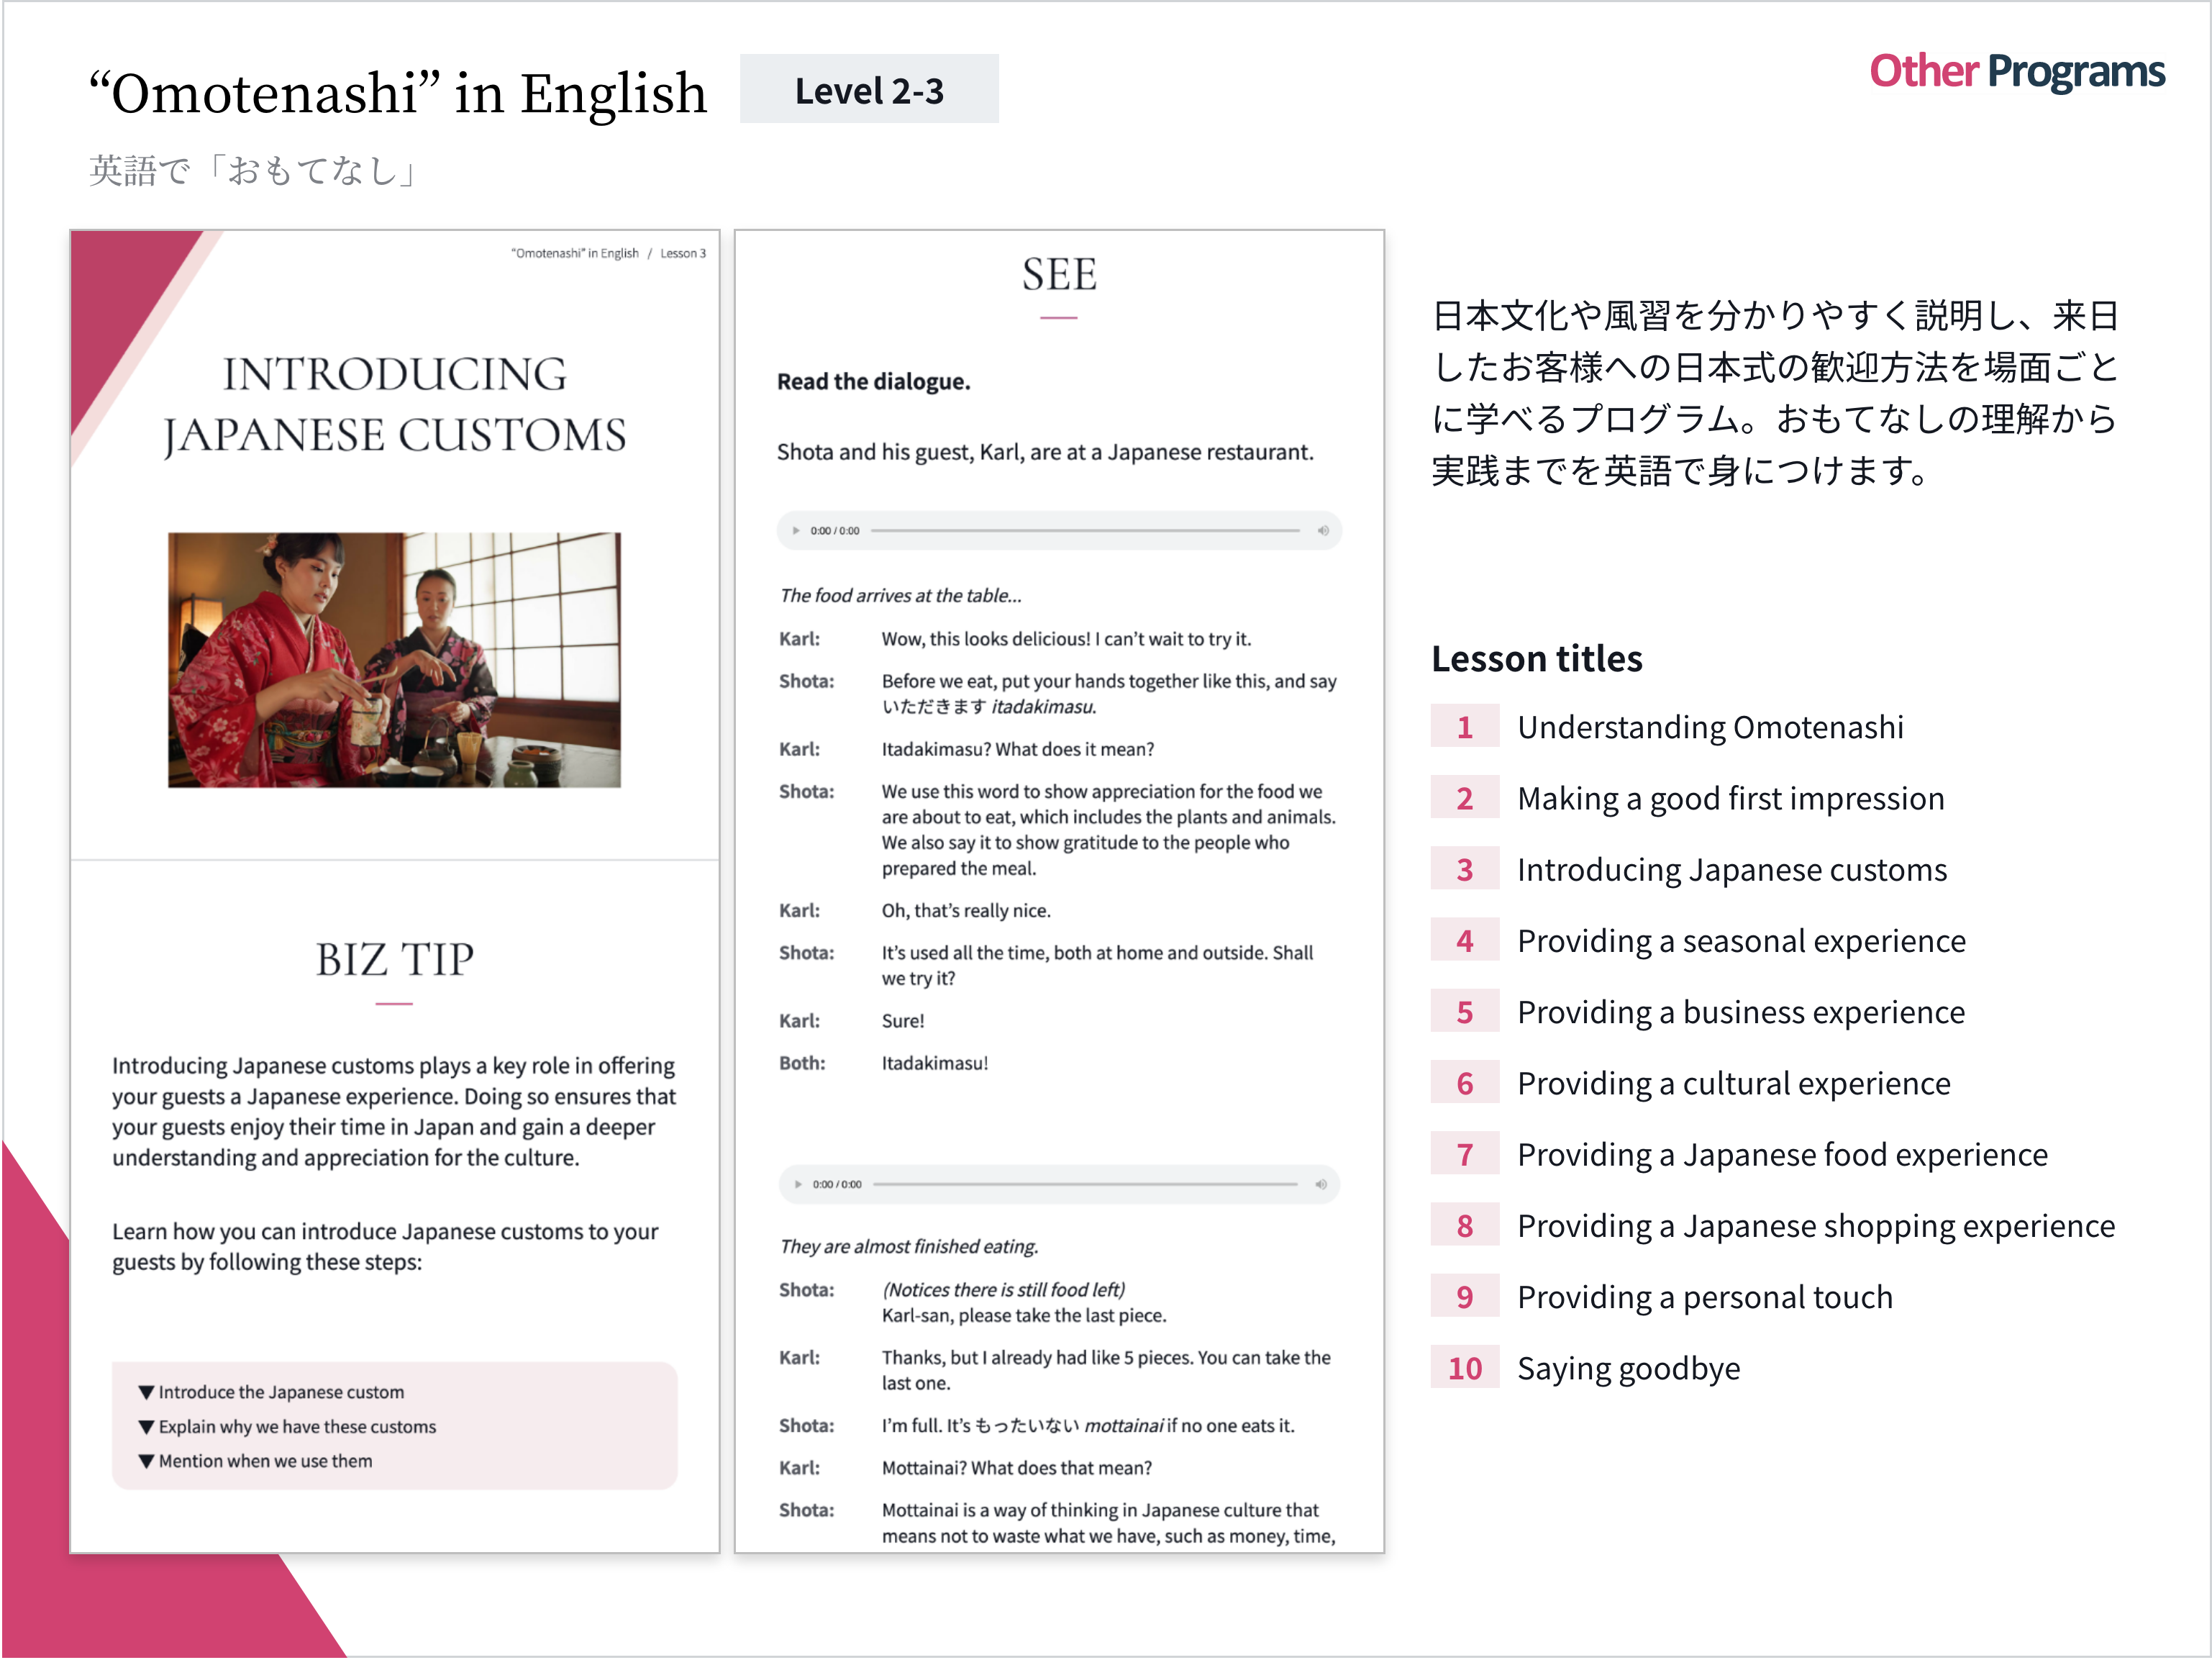Image resolution: width=2212 pixels, height=1660 pixels.
Task: Select lesson 3 Introducing Japanese customs
Action: pos(1731,871)
